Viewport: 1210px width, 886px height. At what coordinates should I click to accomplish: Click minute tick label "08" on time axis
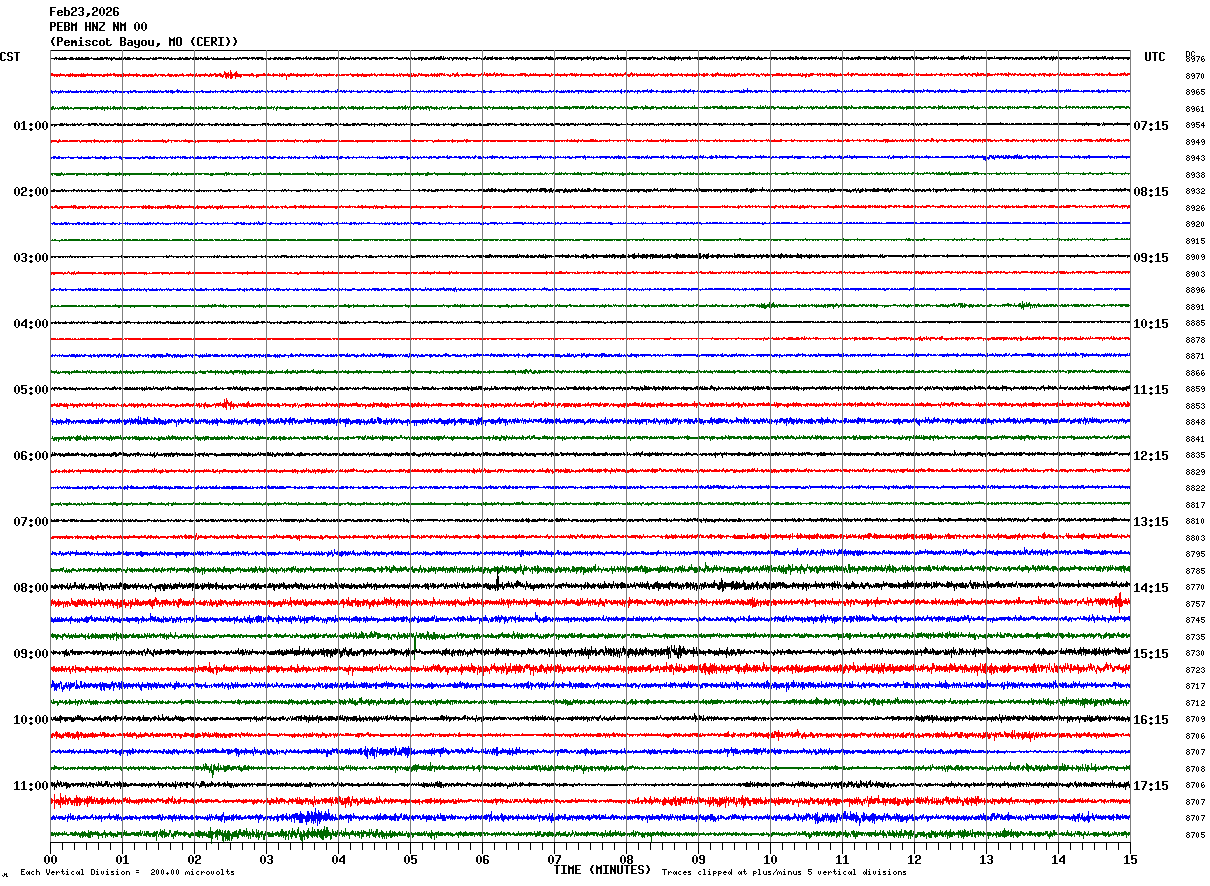point(626,859)
